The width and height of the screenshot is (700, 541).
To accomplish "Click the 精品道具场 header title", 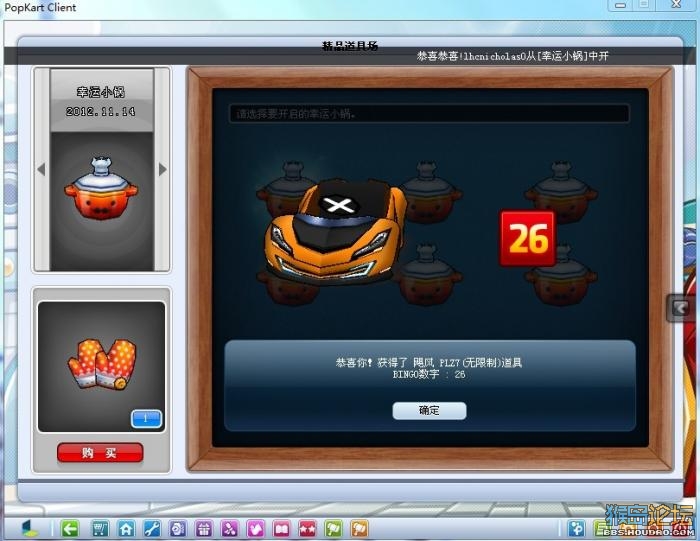I will pos(350,46).
